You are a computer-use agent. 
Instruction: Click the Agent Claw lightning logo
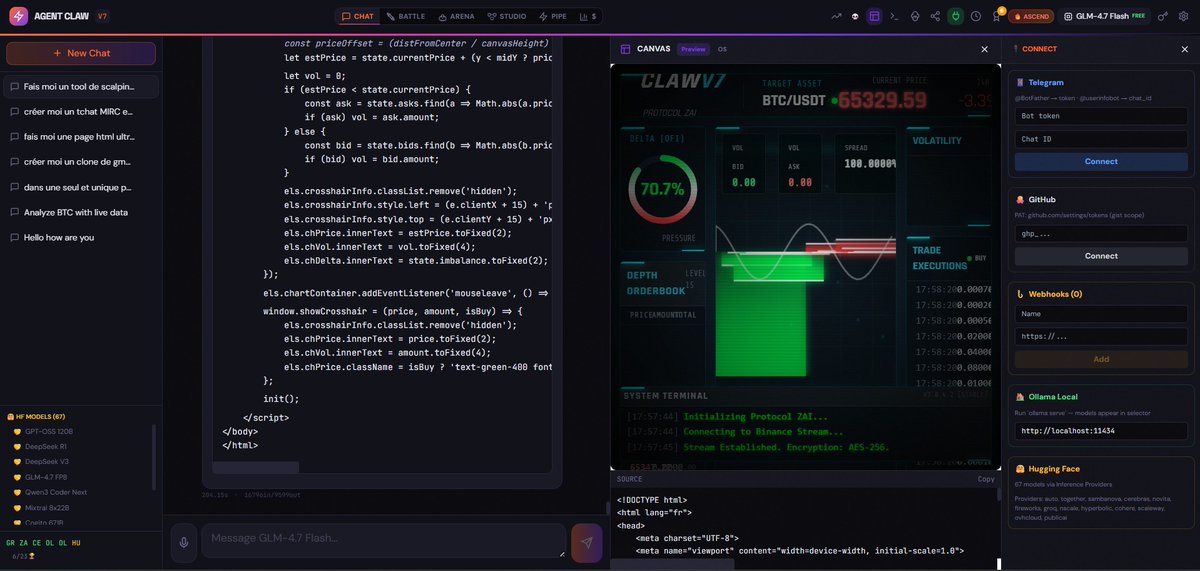click(x=18, y=16)
